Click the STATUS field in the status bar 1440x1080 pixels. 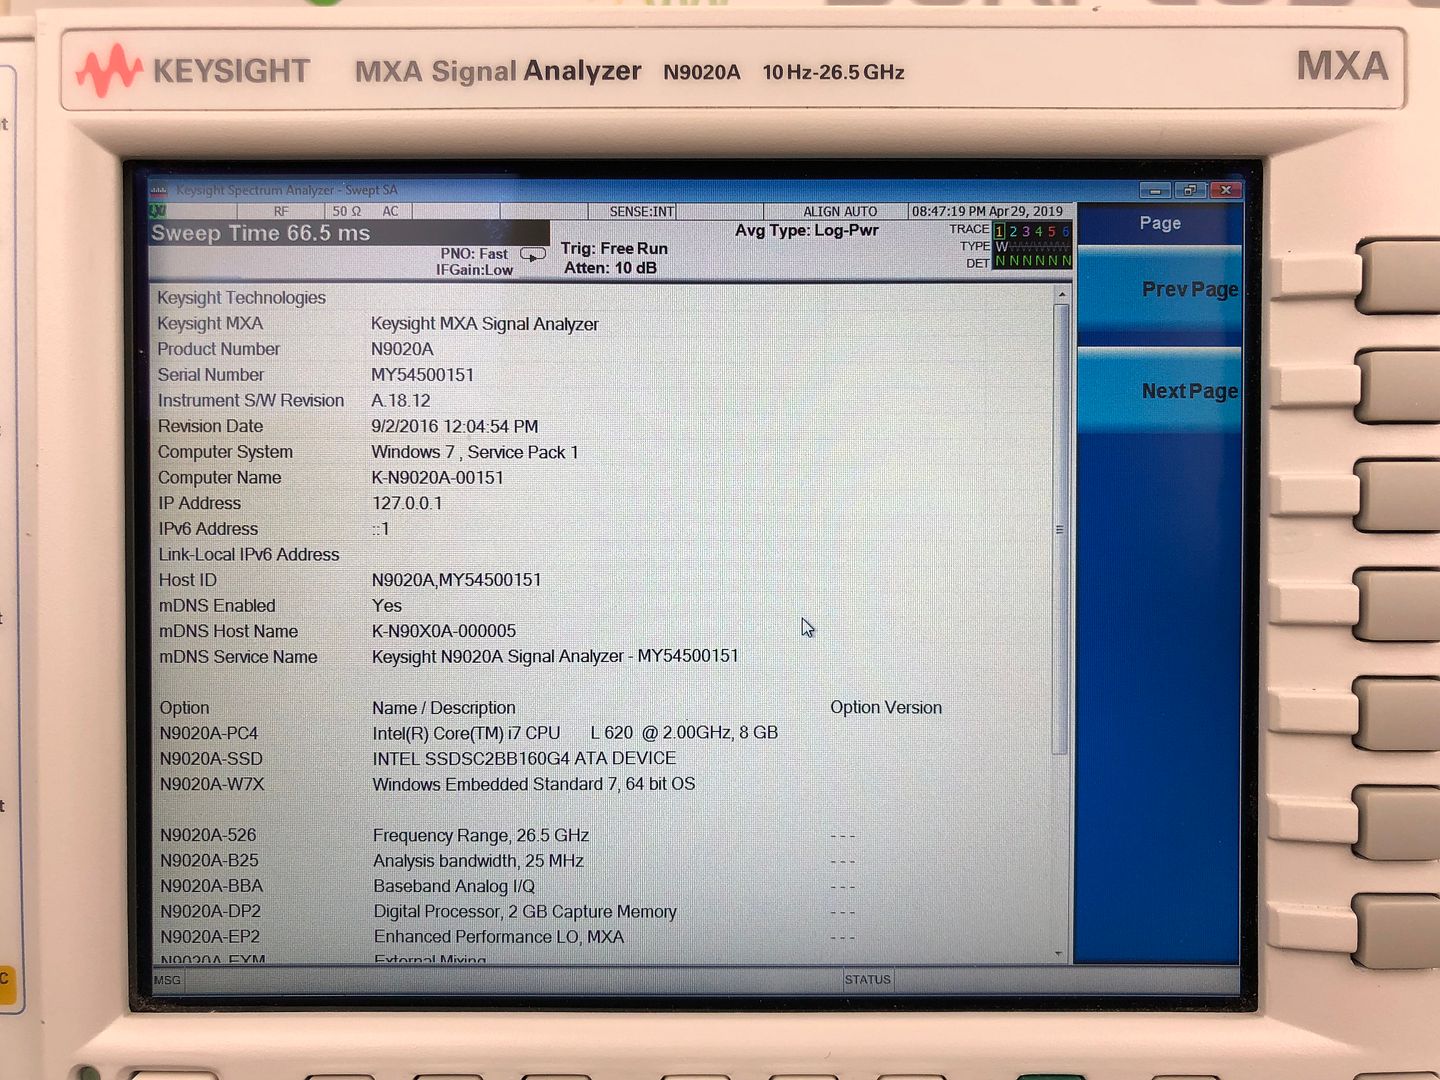(x=867, y=980)
